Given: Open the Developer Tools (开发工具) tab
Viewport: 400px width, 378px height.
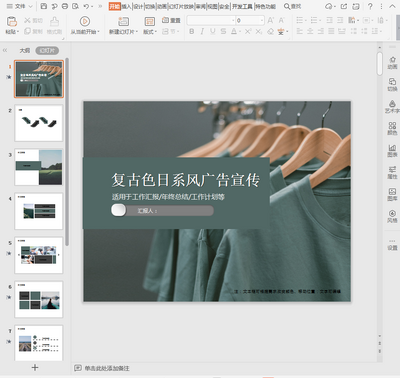Looking at the screenshot, I should coord(242,6).
